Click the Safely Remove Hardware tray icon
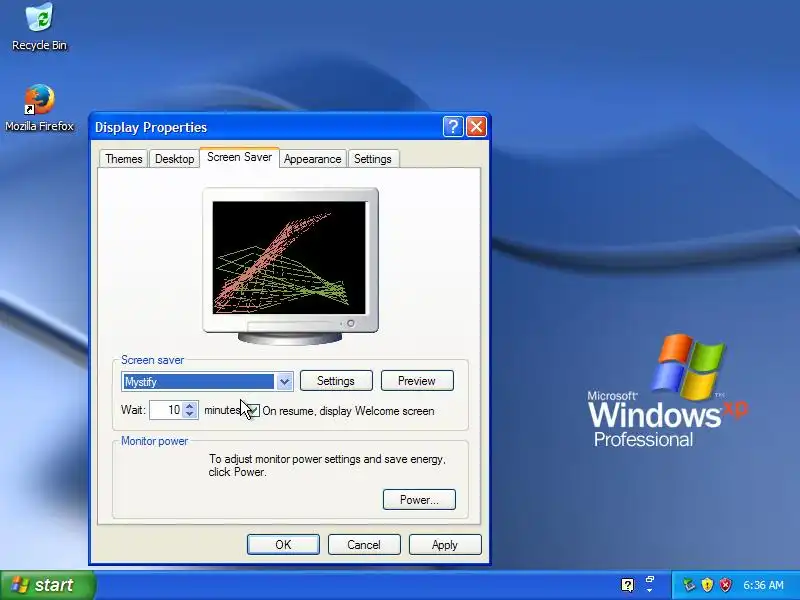The height and width of the screenshot is (600, 800). click(x=689, y=585)
